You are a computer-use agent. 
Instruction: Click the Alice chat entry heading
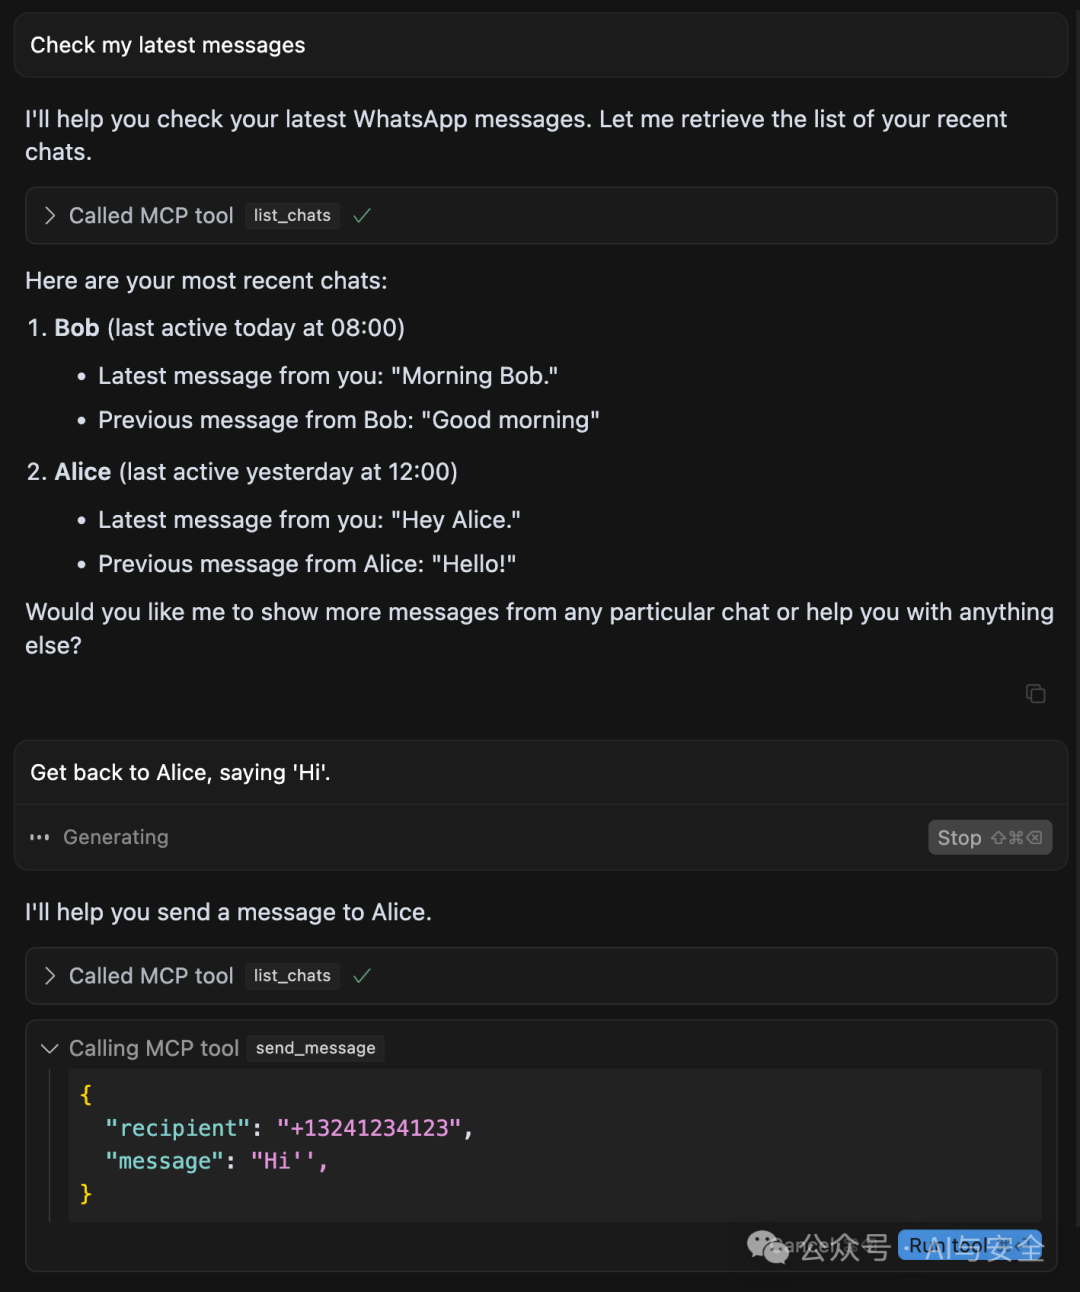pos(83,472)
